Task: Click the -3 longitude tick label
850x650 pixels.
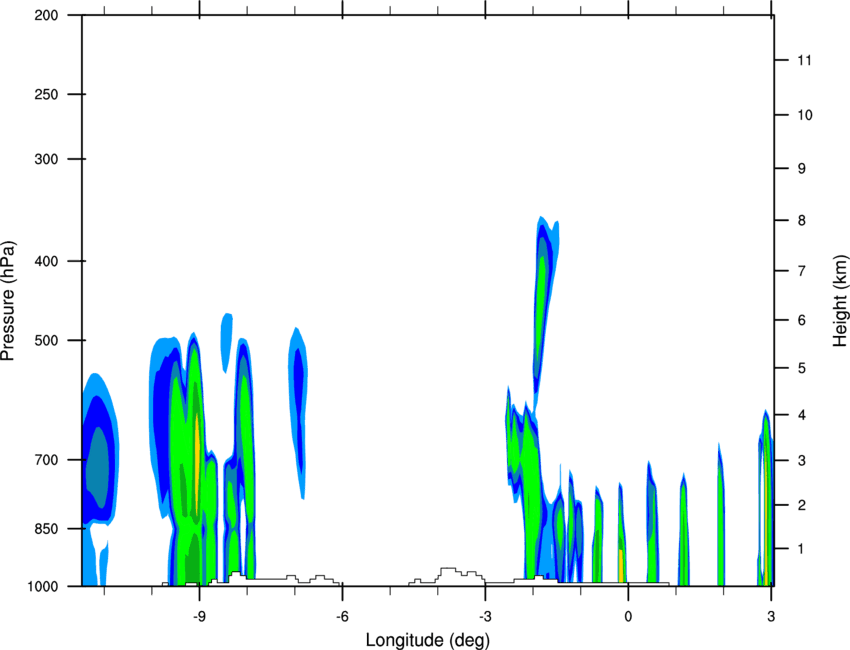Action: coord(485,616)
